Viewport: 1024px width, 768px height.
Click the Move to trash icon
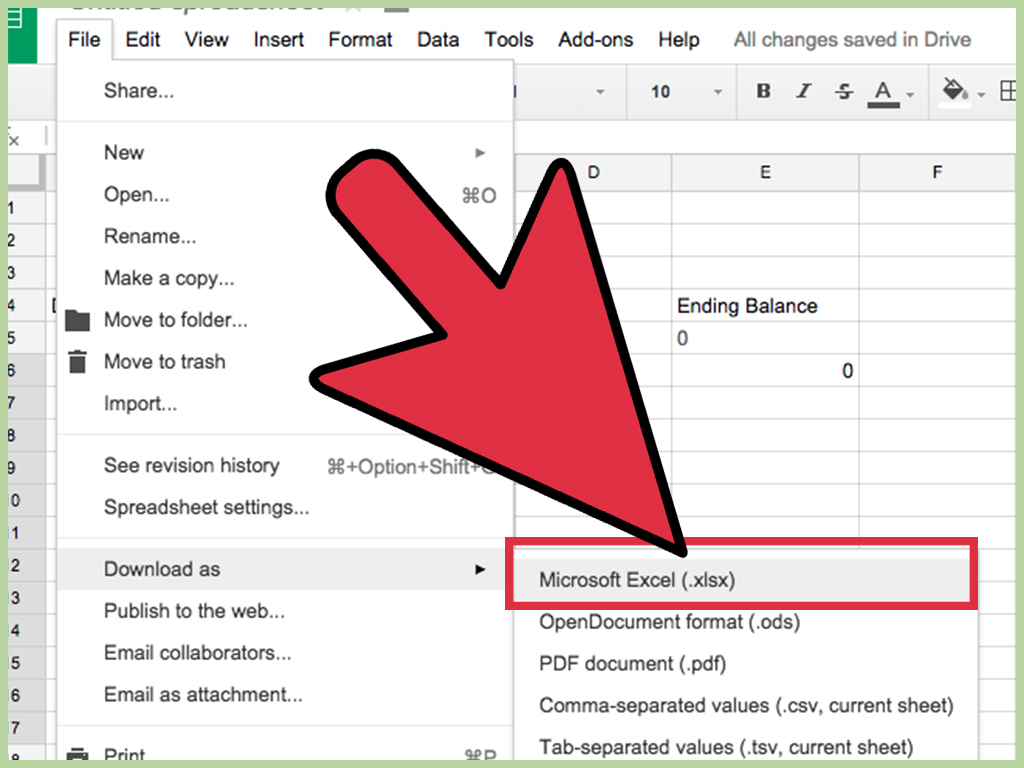pyautogui.click(x=77, y=362)
